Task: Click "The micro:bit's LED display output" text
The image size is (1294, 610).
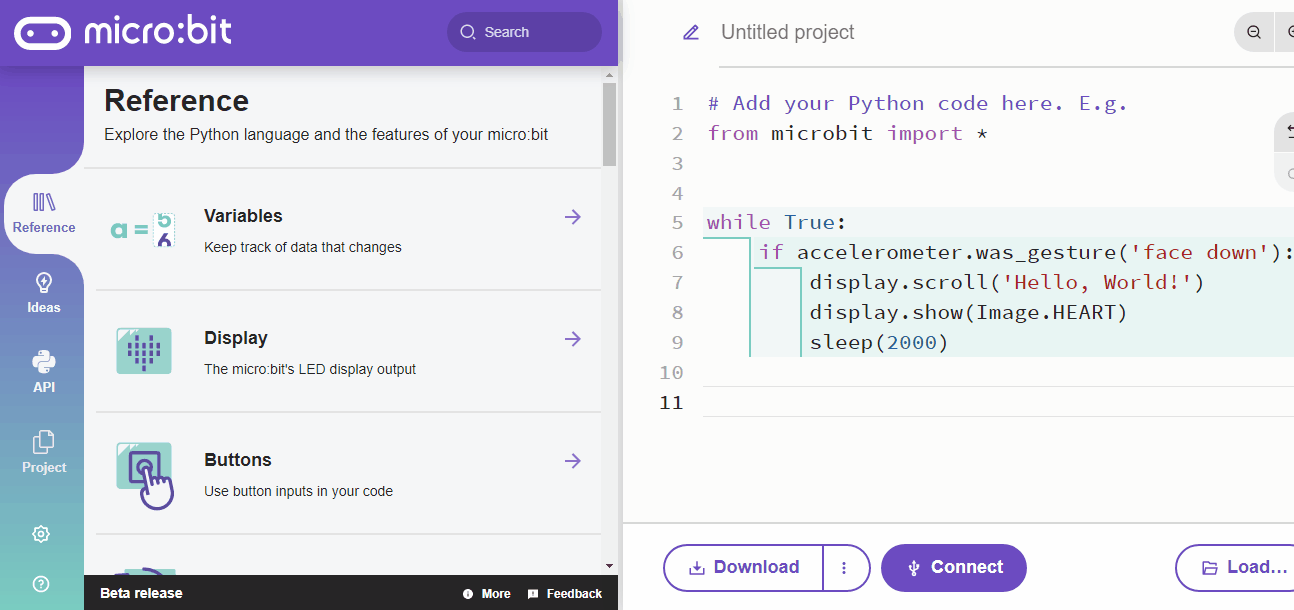Action: [310, 369]
